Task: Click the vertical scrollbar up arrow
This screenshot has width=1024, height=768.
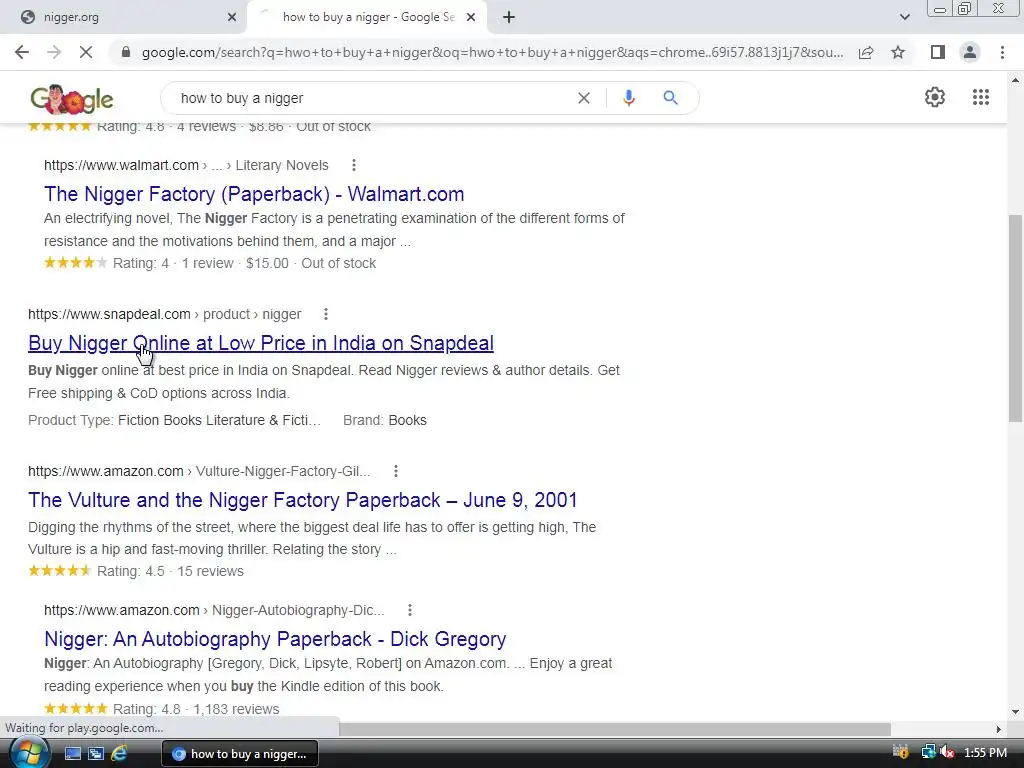Action: (x=1015, y=80)
